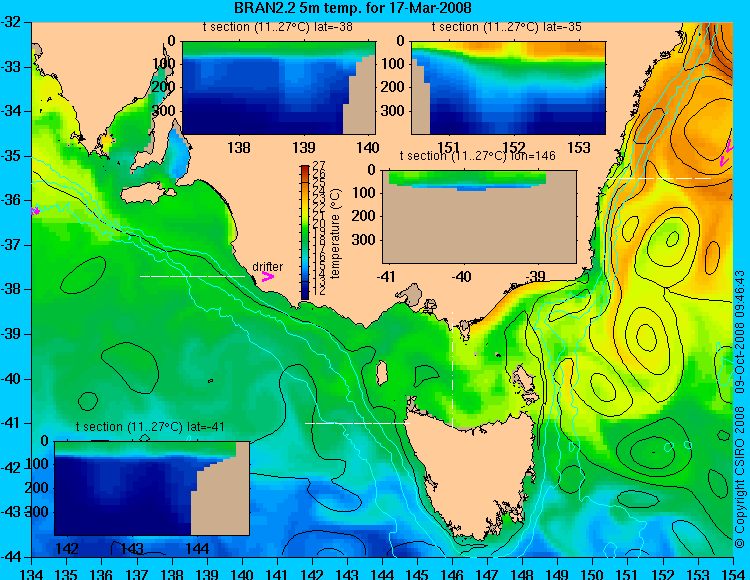
Task: Click longitude label '134' on the bottom axis
Action: pyautogui.click(x=32, y=573)
